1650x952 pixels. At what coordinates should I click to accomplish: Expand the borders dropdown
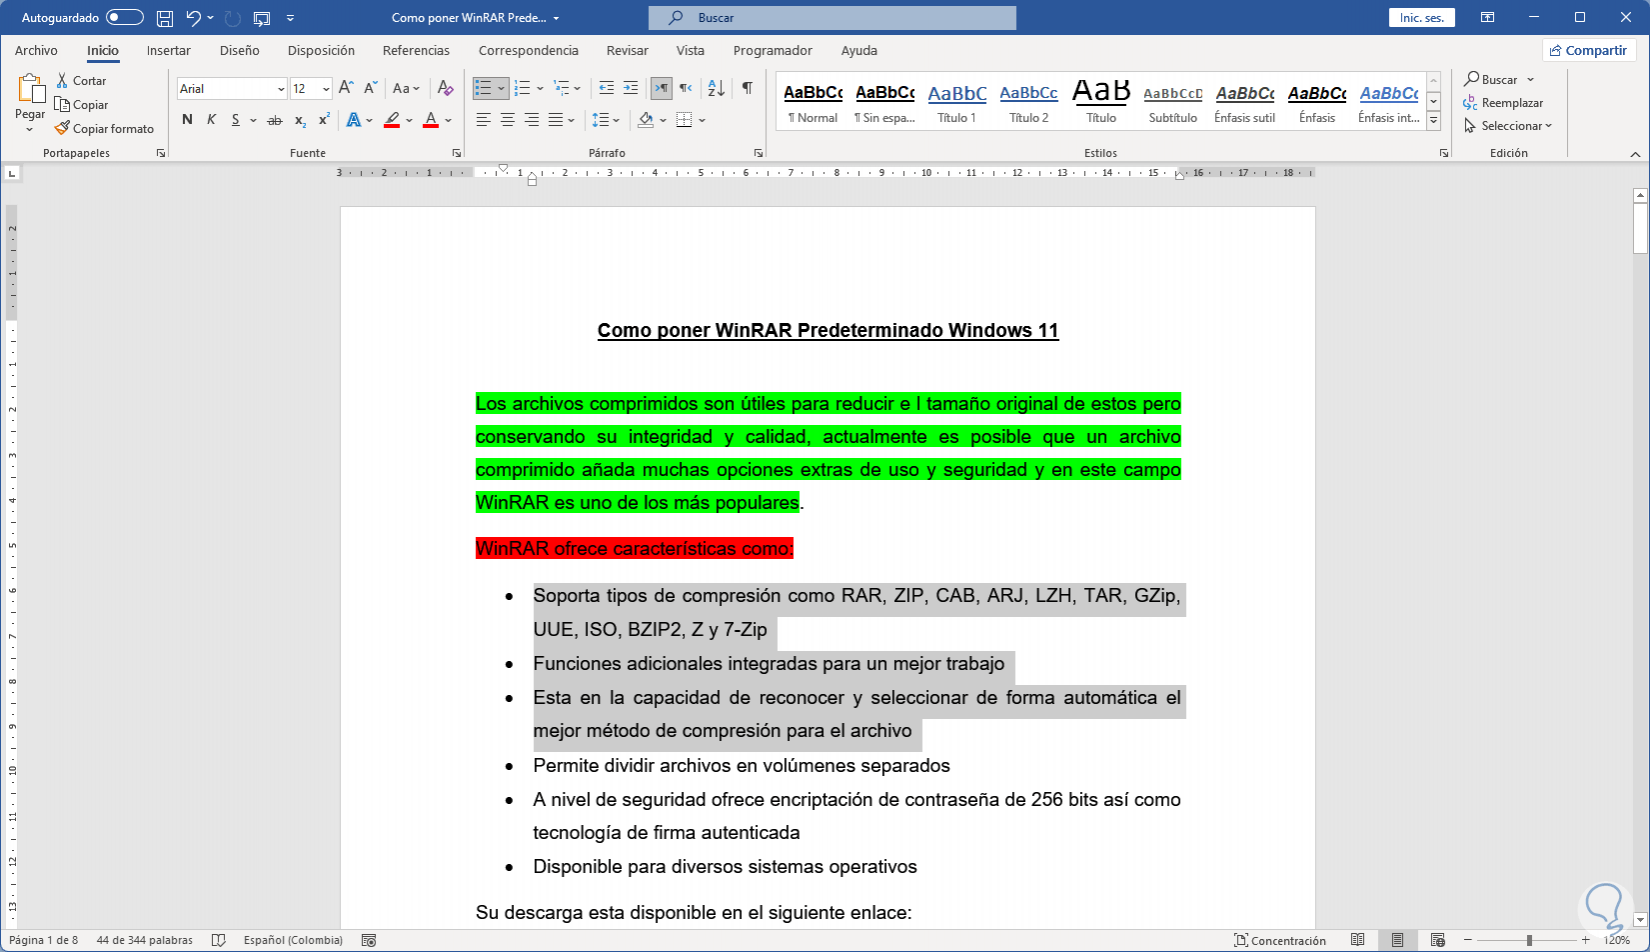(702, 120)
